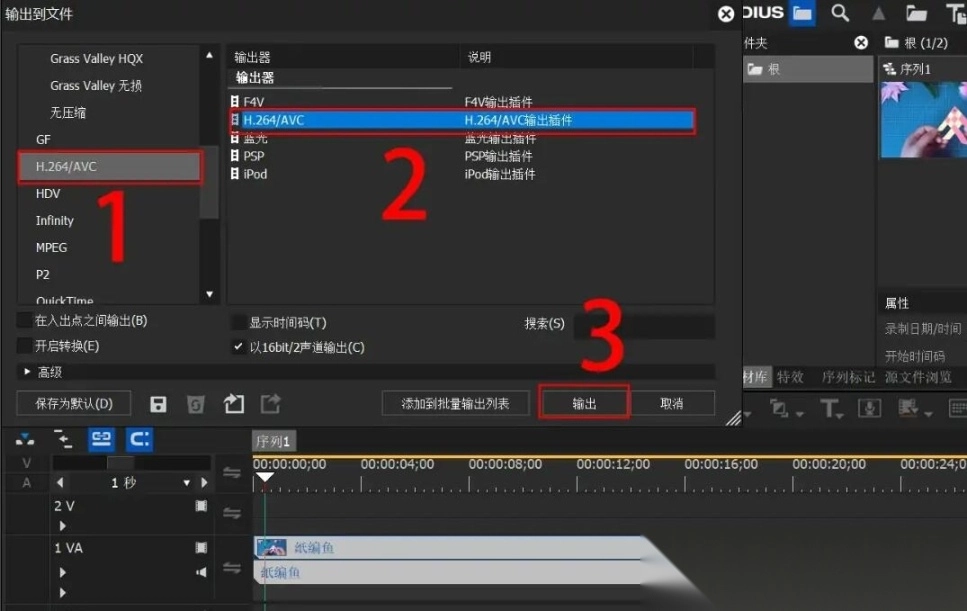Expand the 高级 advanced section
967x611 pixels.
[28, 372]
